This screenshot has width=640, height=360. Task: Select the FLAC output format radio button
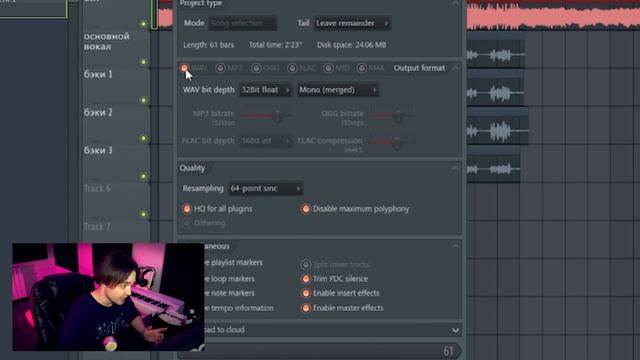tap(292, 68)
